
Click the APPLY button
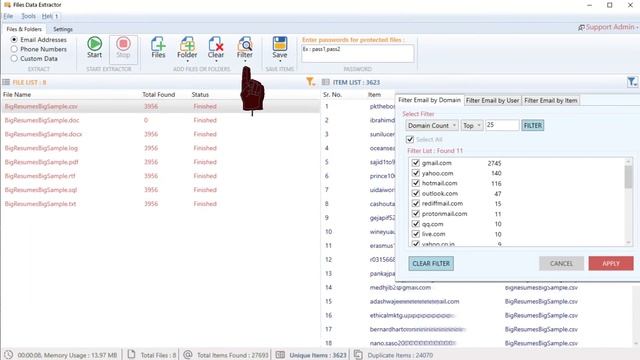coord(611,263)
